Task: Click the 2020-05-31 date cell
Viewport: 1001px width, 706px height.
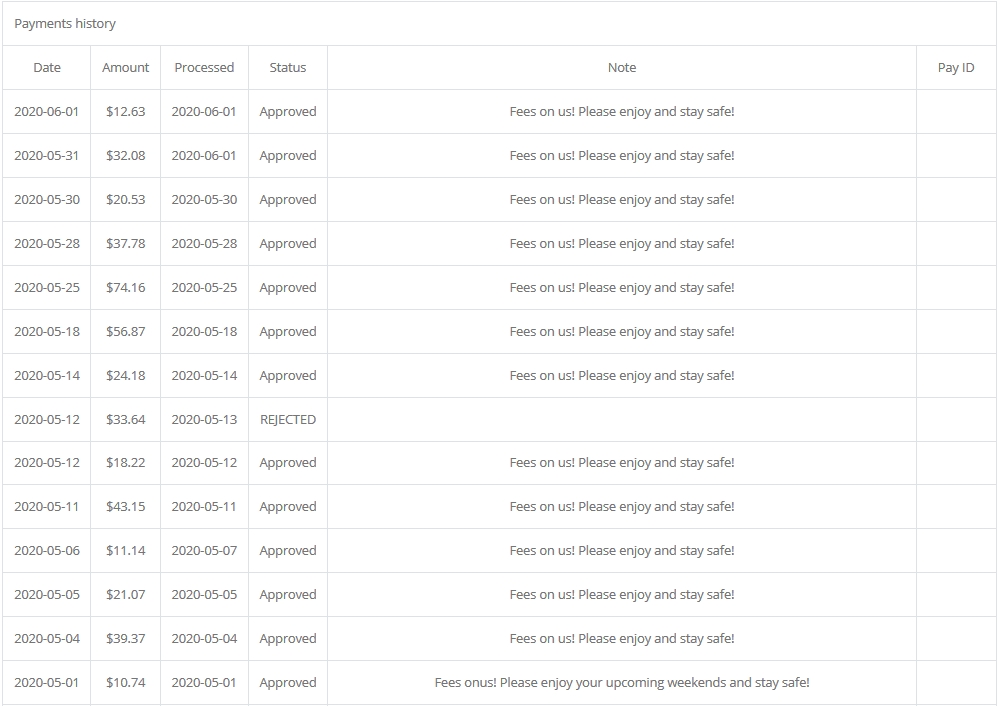Action: 47,156
